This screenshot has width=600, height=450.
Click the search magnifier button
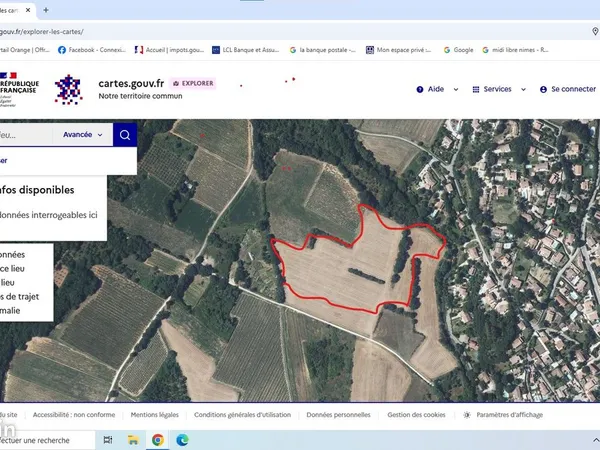click(125, 135)
